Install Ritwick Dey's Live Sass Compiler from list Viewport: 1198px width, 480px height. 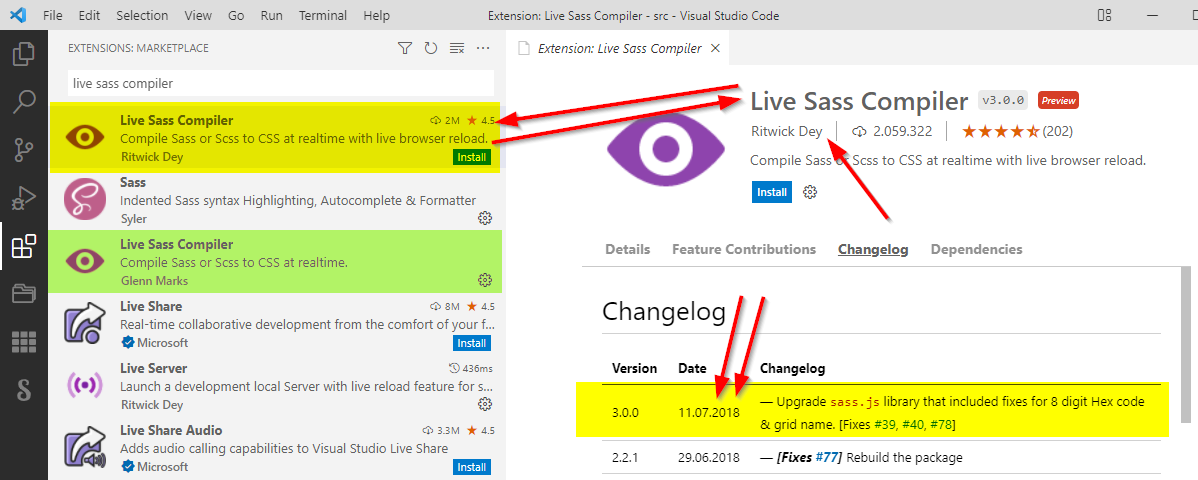(x=471, y=157)
